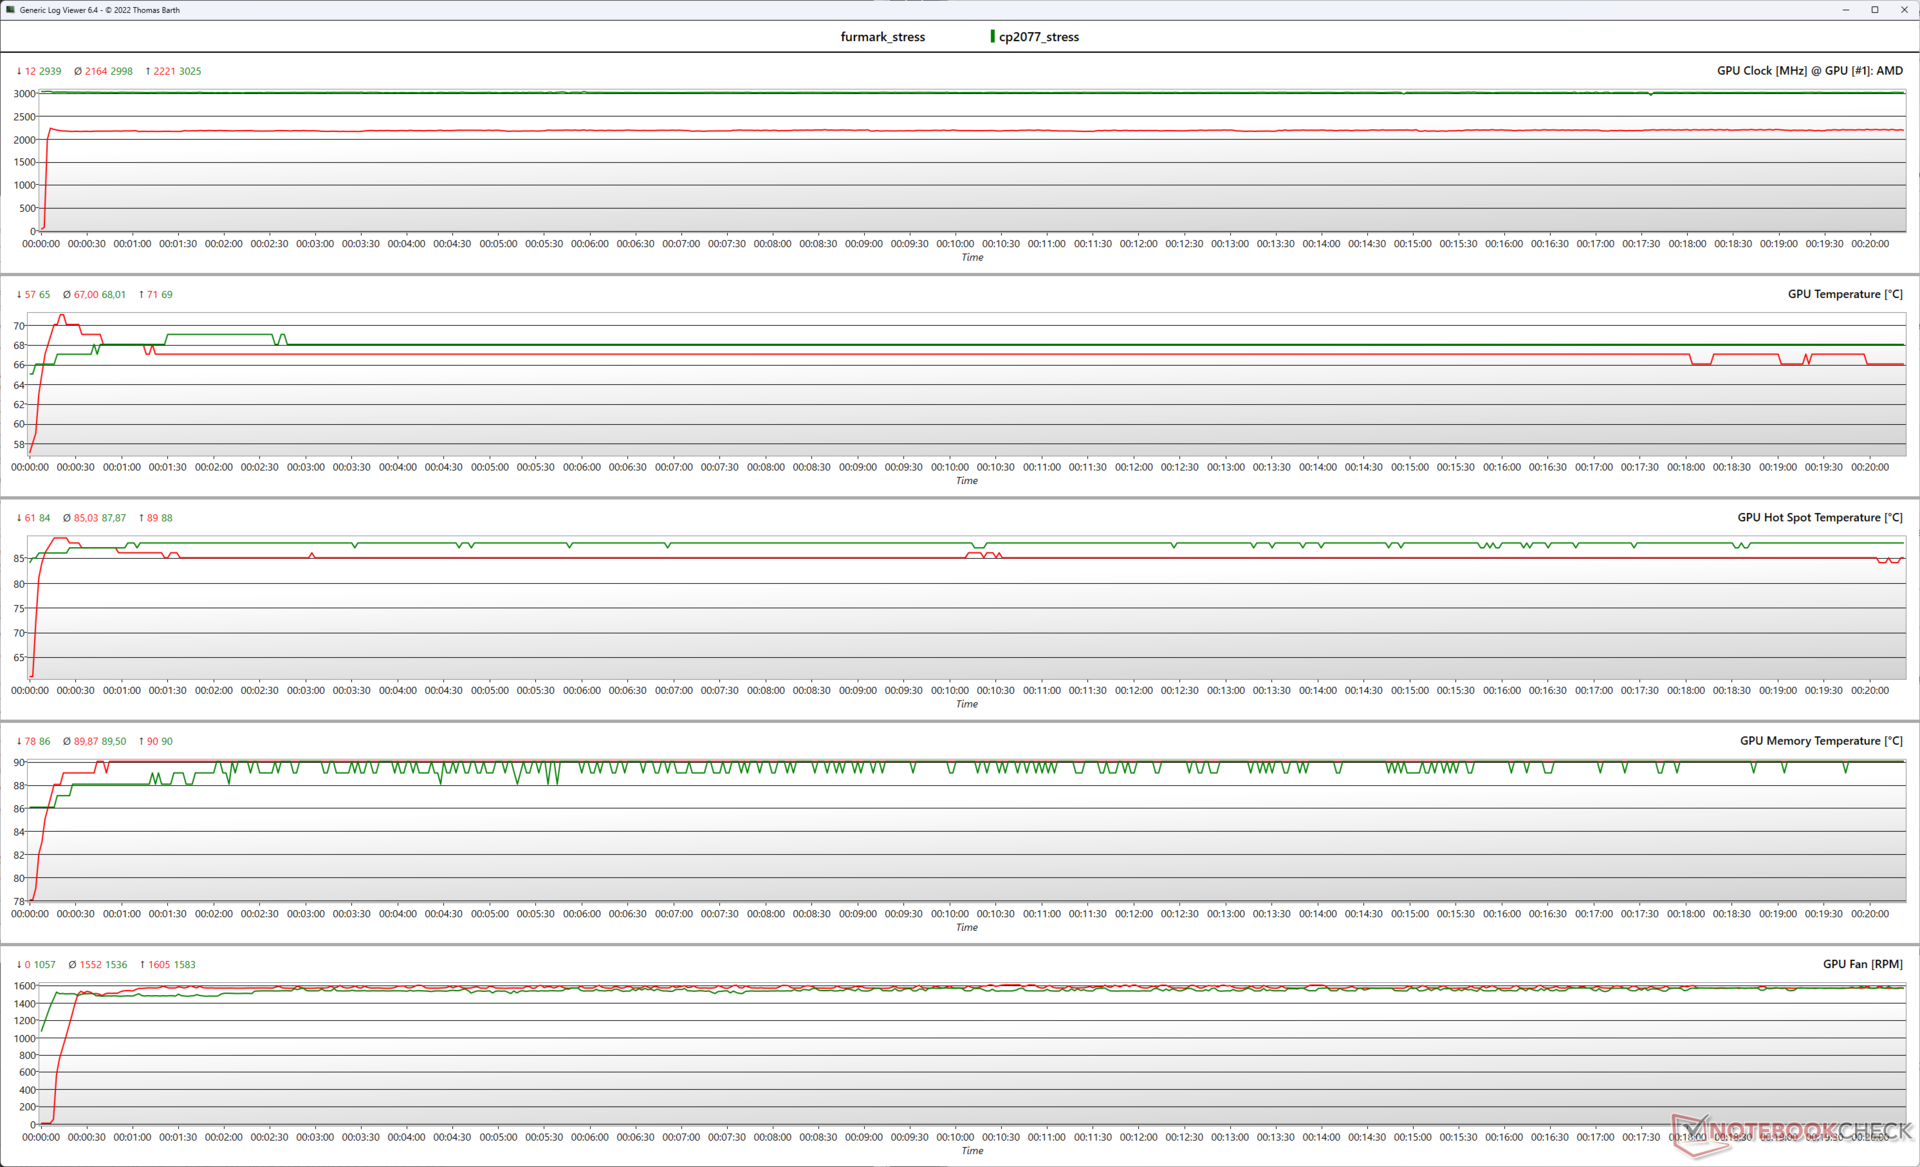Click the average stat 'Ø 1552 1536'

coord(98,965)
